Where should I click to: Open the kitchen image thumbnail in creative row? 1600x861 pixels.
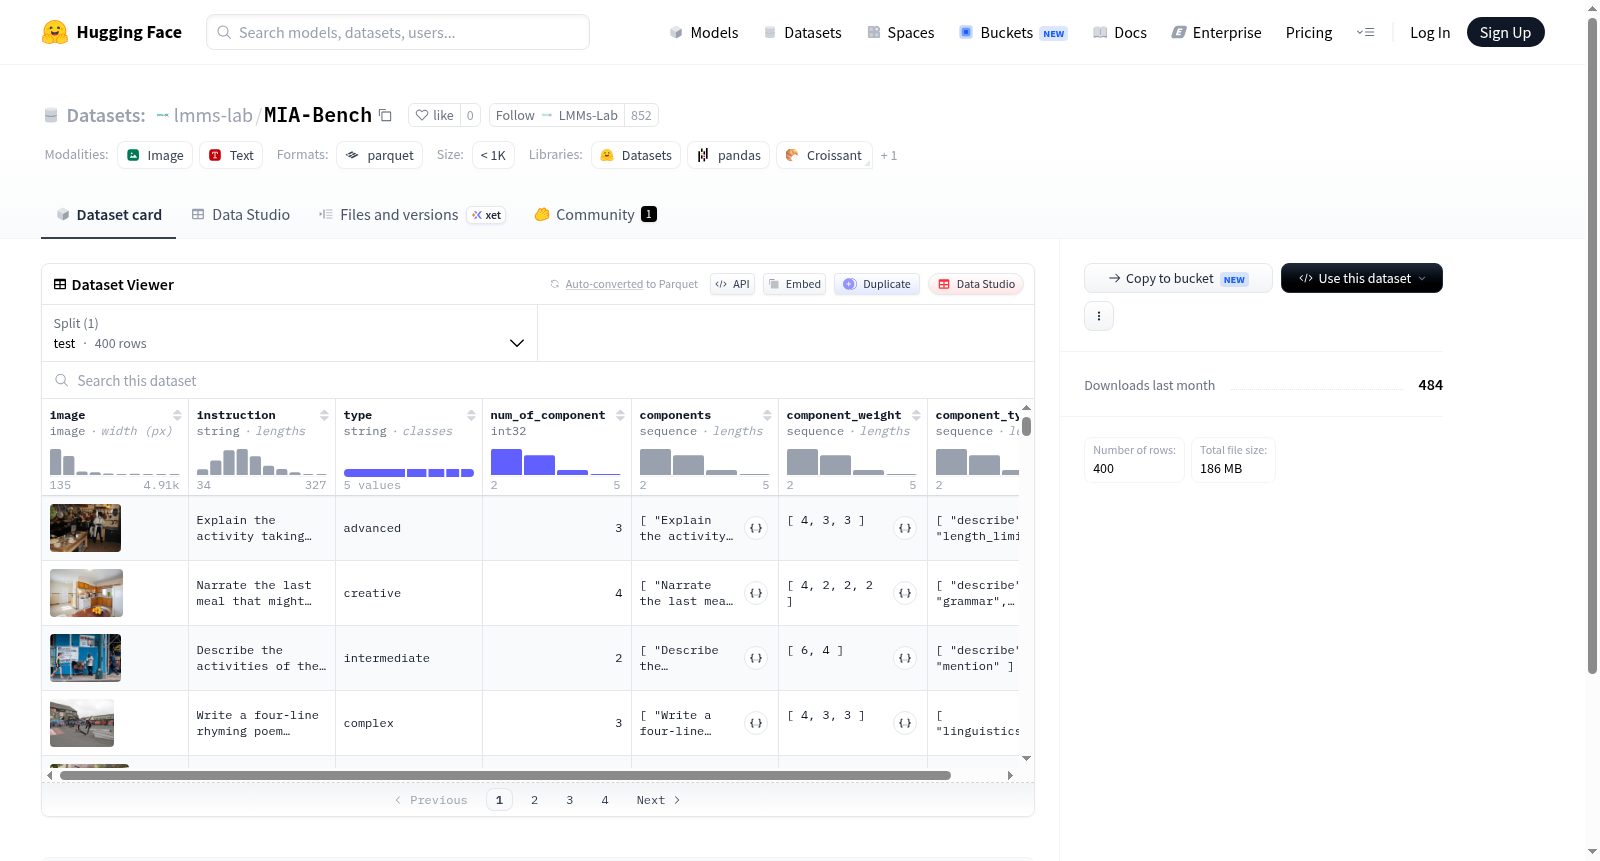click(86, 593)
